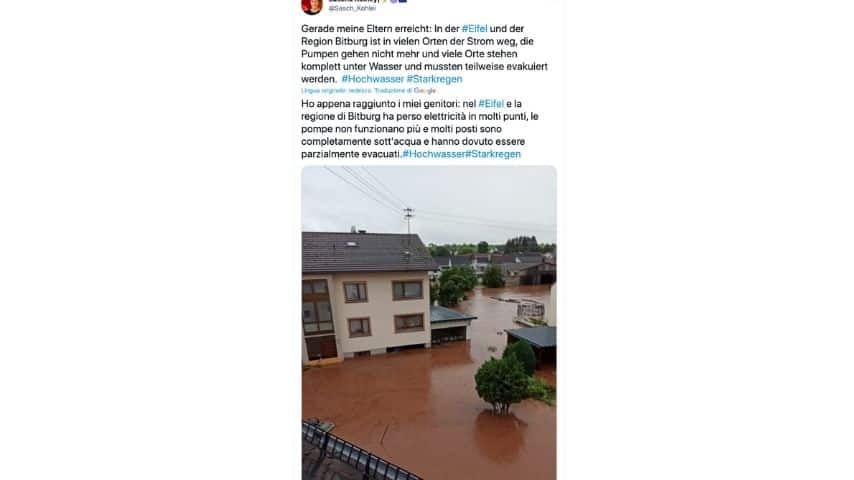Open the flooded village photo attachment
Viewport: 854px width, 480px height.
[x=429, y=323]
